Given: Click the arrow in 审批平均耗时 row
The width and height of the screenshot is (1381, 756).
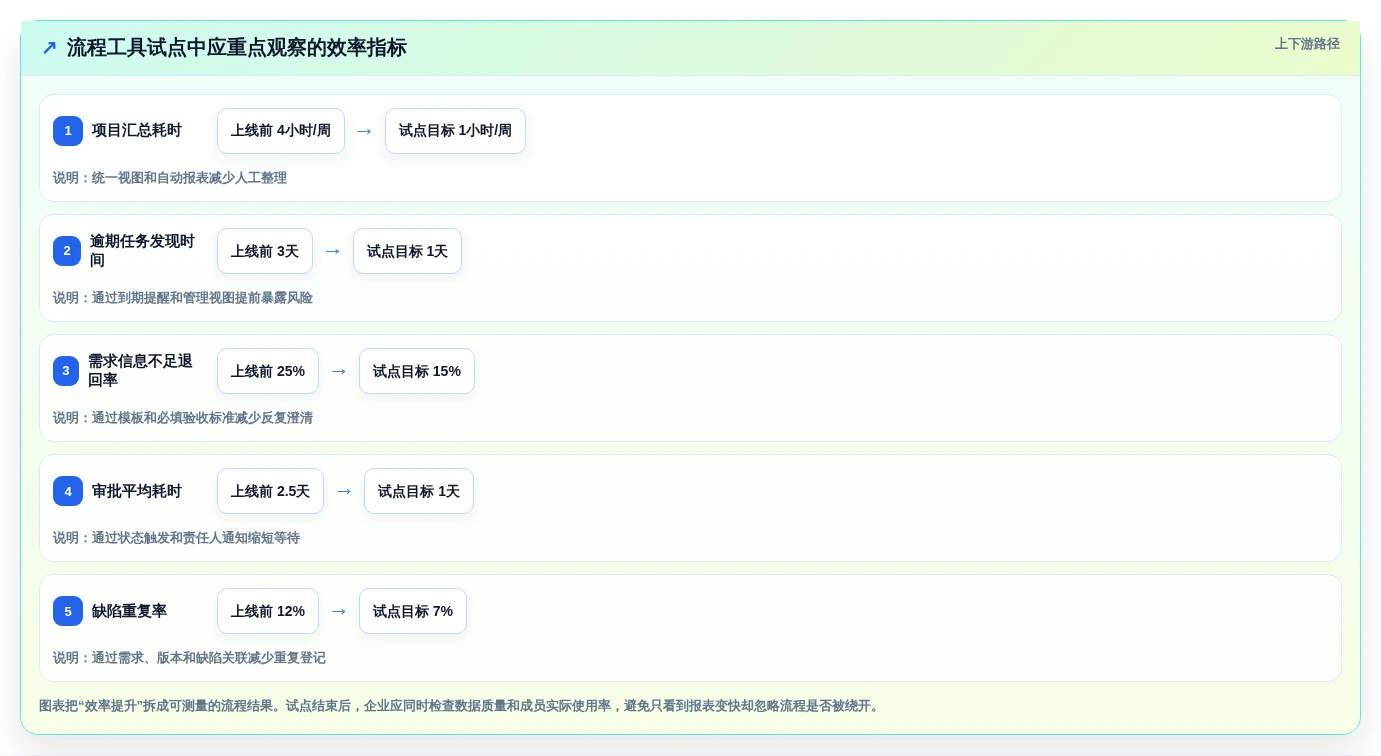Looking at the screenshot, I should point(344,491).
